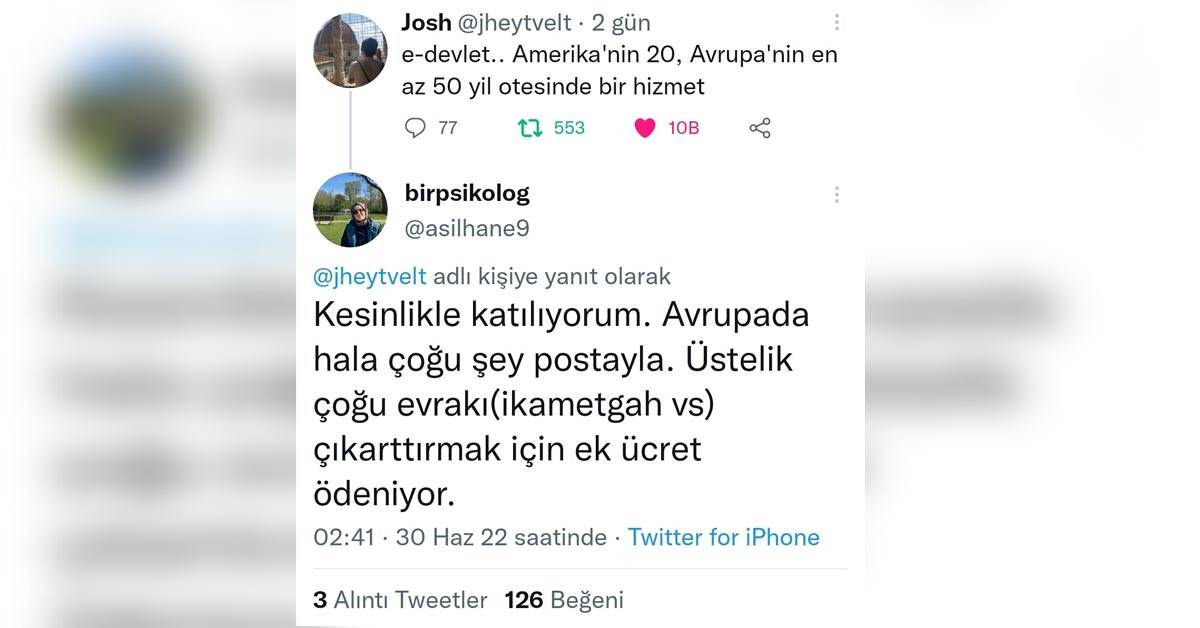Viewport: 1200px width, 628px height.
Task: Select the @asilhane9 handle under birpsikolog
Action: (x=467, y=228)
